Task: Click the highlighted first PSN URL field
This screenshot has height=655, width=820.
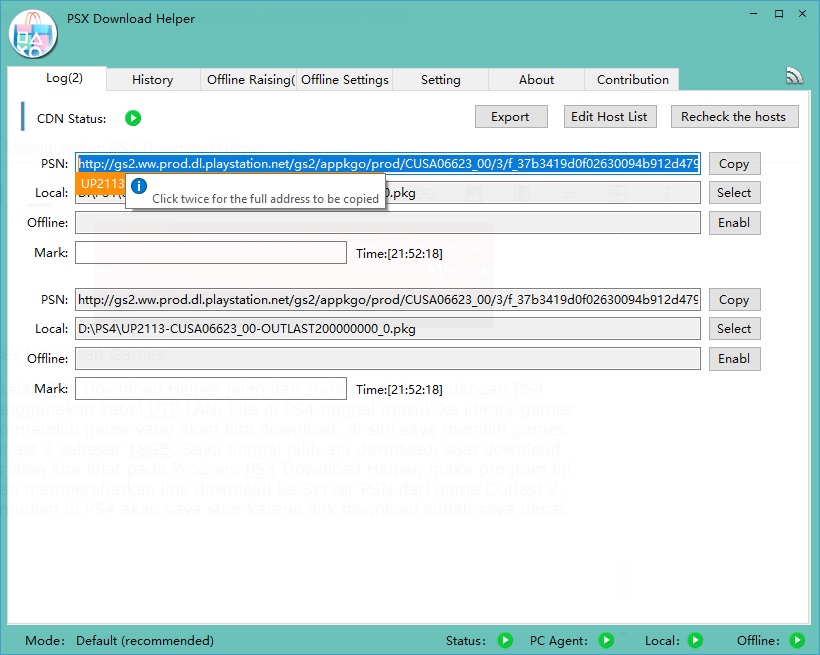Action: [x=388, y=164]
